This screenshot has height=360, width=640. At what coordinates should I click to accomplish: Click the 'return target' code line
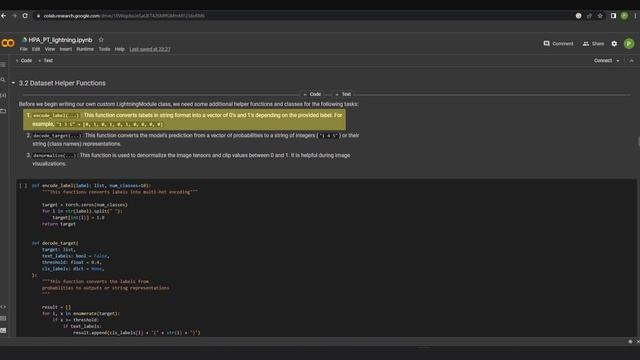click(x=59, y=224)
